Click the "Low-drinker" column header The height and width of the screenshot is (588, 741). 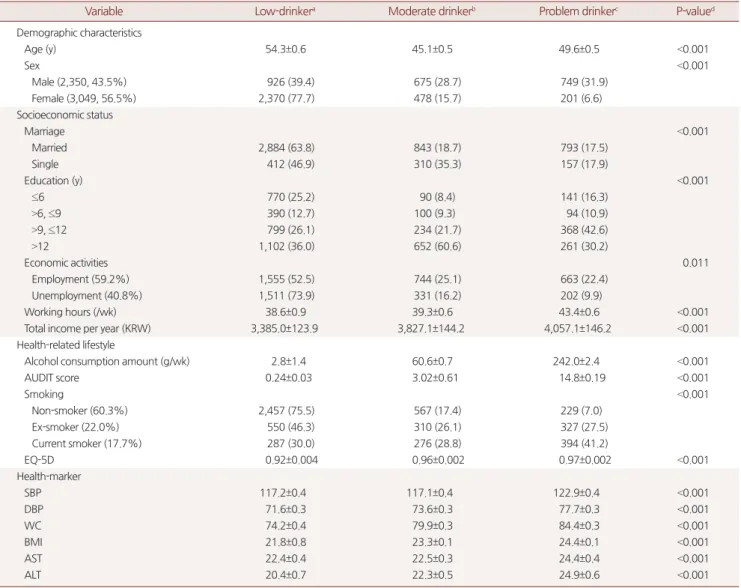(285, 11)
